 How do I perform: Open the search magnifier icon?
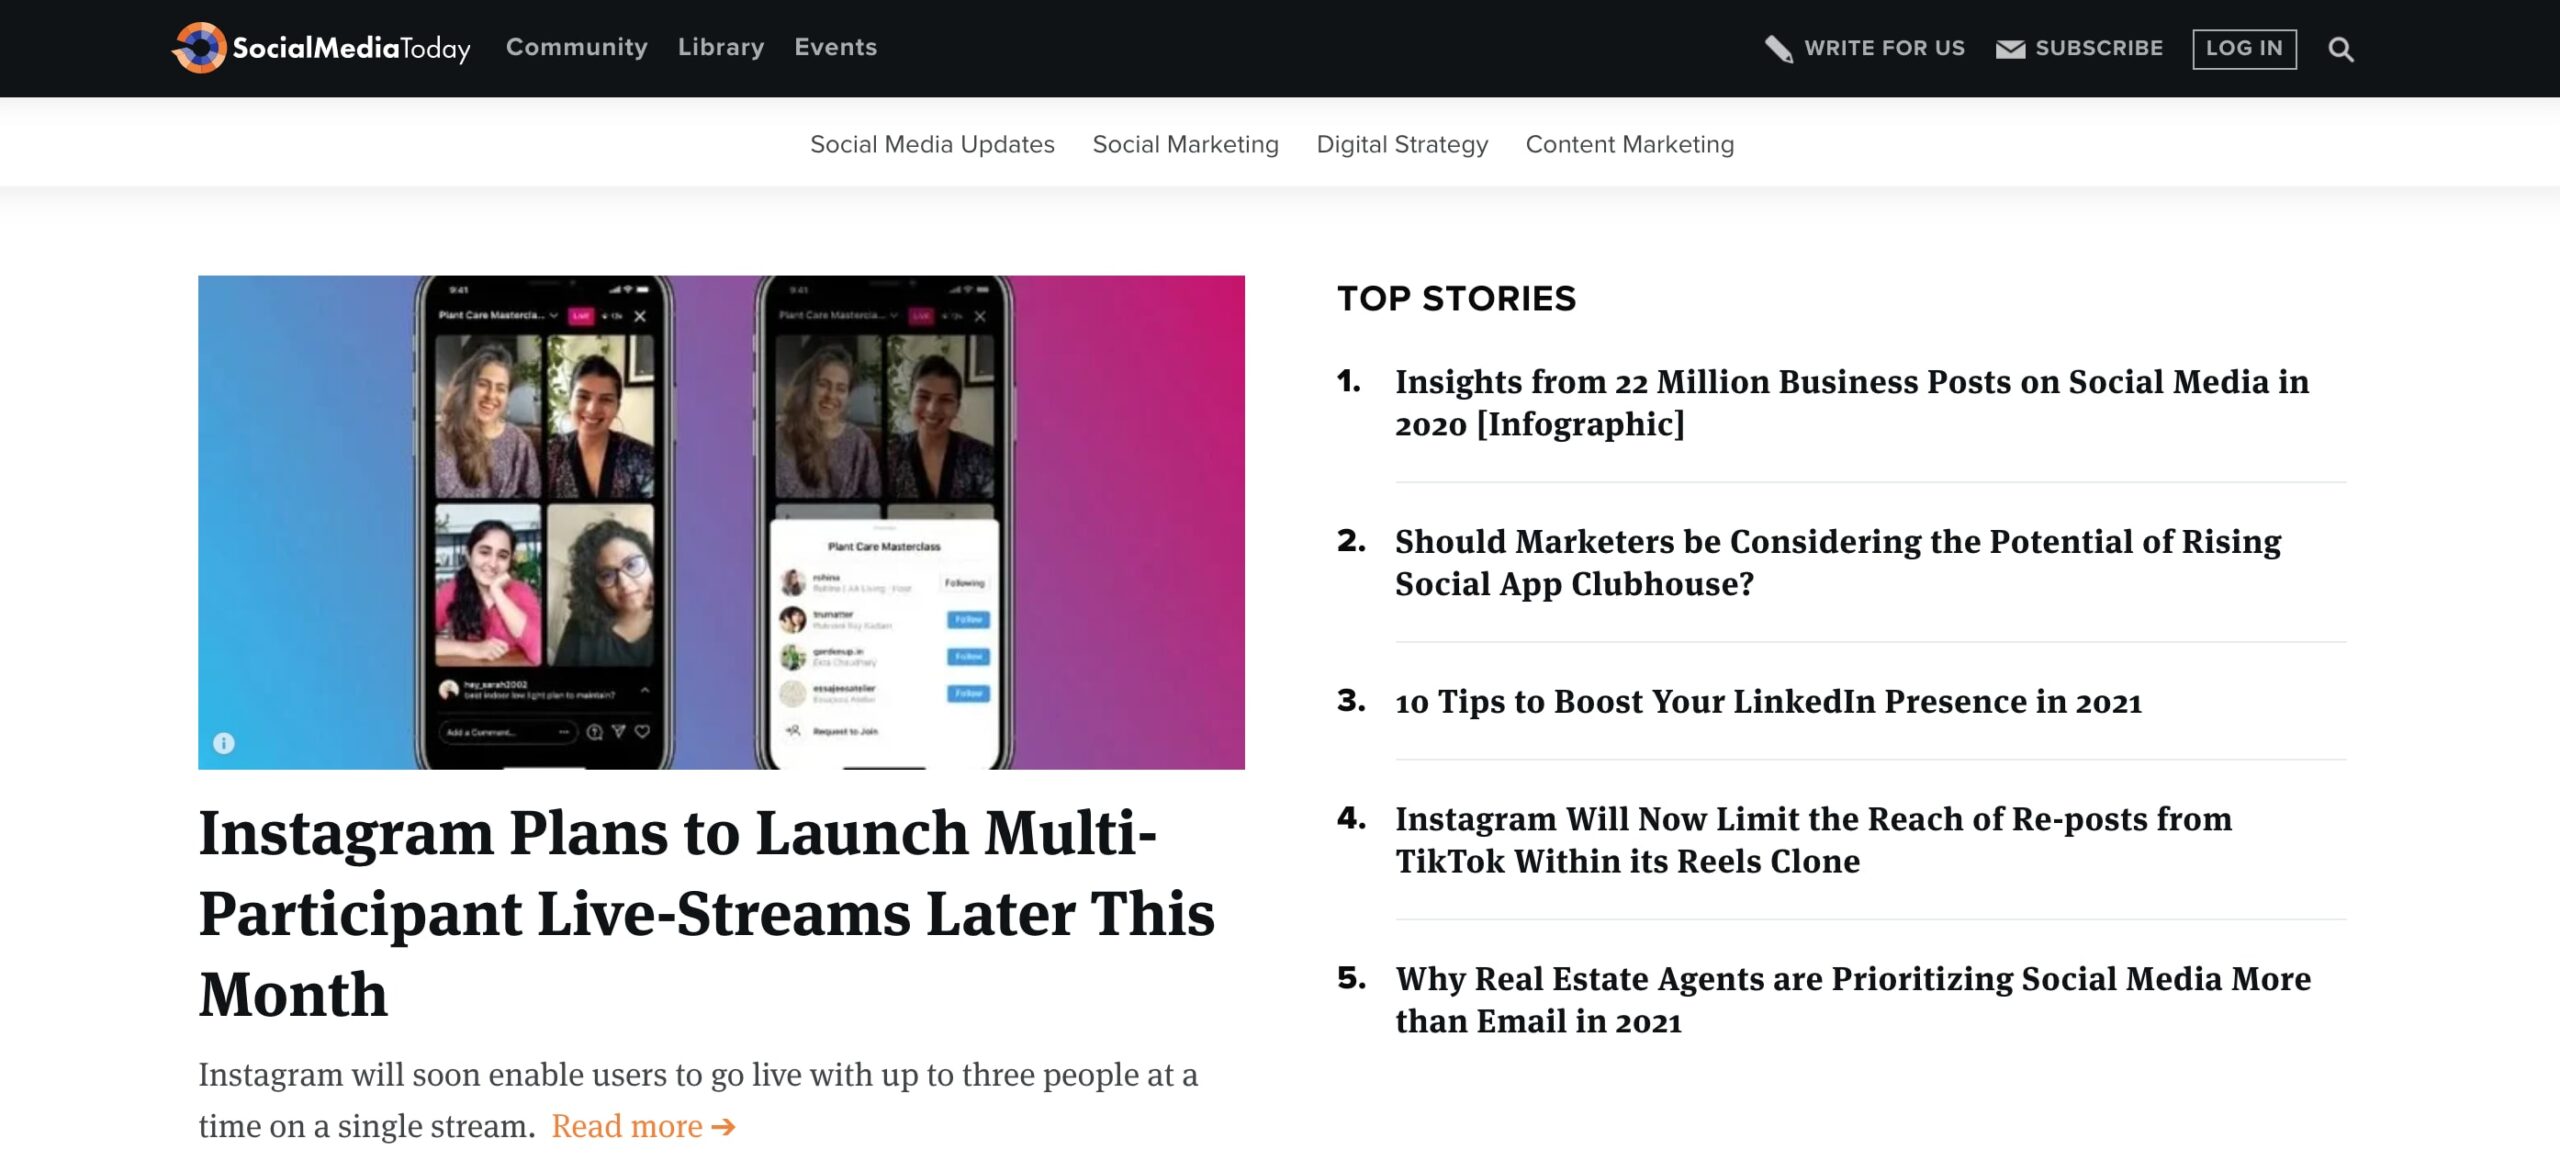(x=2340, y=49)
